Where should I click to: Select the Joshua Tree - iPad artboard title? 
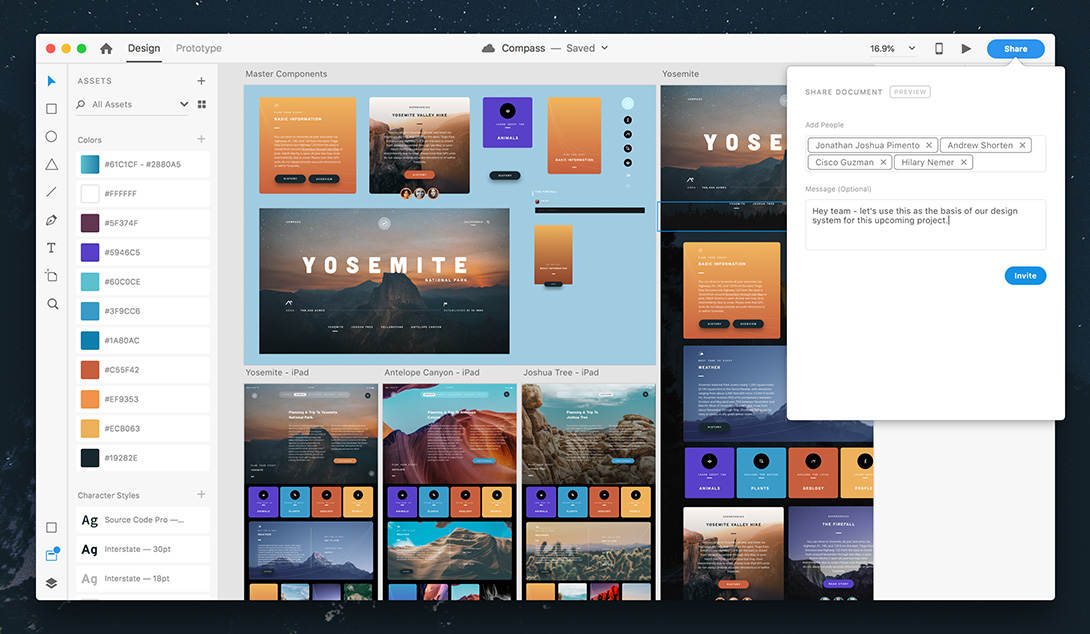pos(561,373)
